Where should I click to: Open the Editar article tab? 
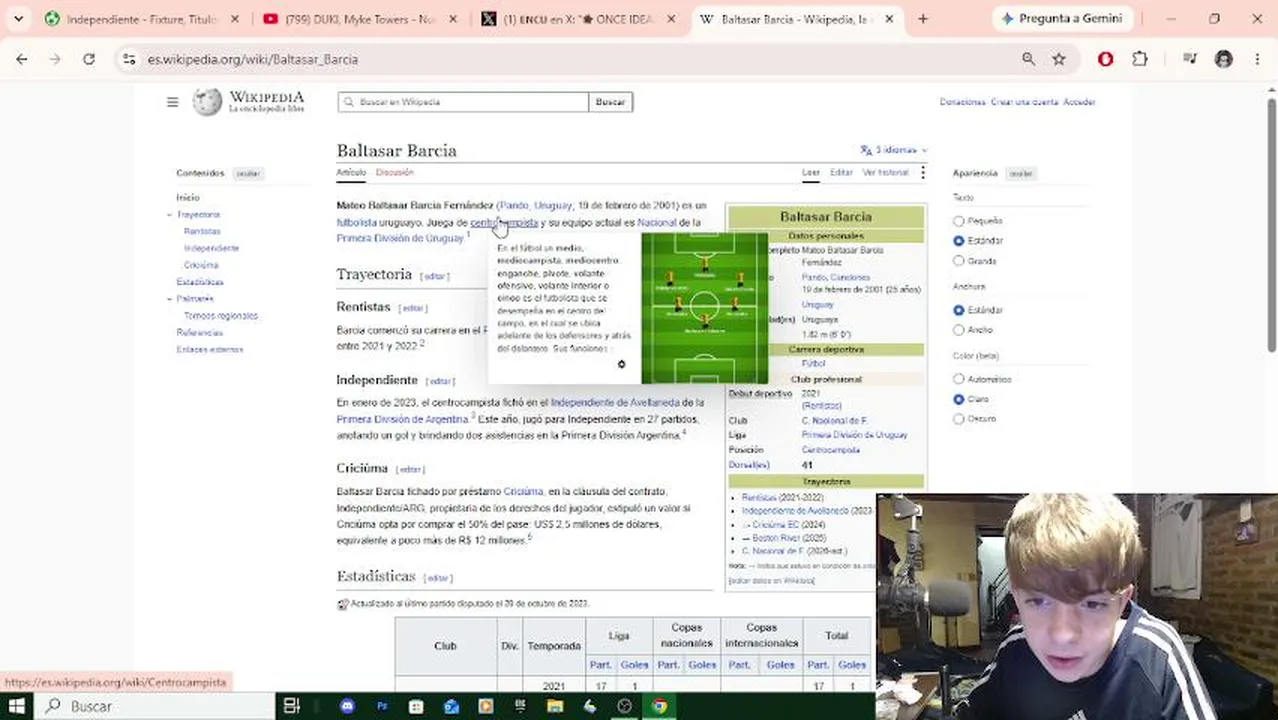[841, 173]
